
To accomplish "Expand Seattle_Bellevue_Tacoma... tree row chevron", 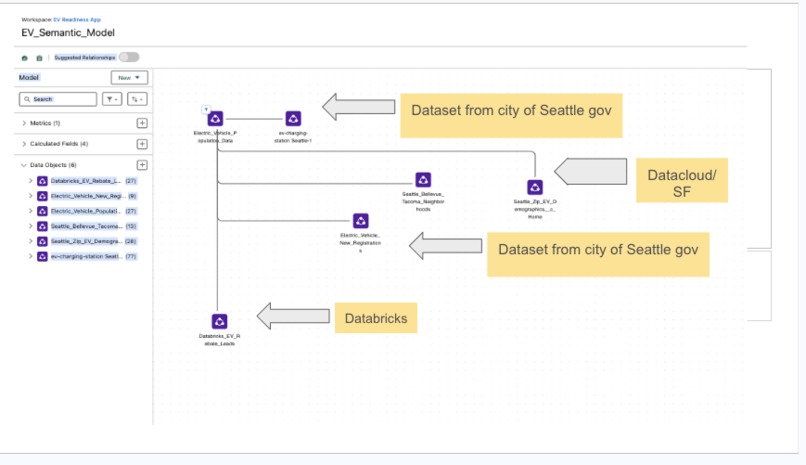I will [30, 226].
